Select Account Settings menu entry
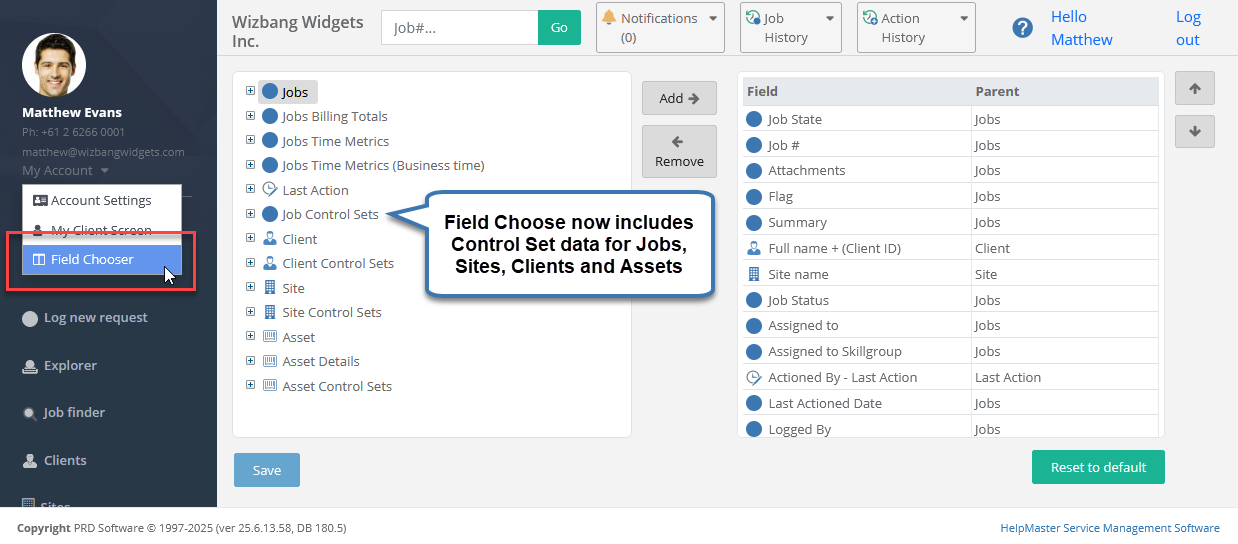This screenshot has width=1238, height=544. [102, 200]
